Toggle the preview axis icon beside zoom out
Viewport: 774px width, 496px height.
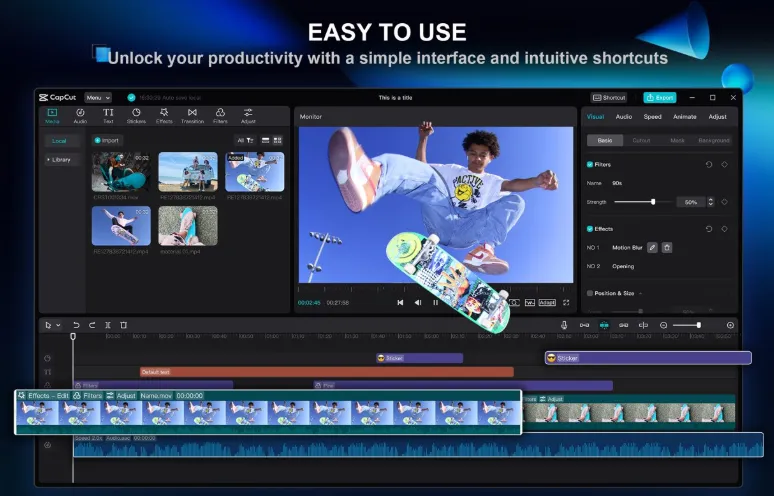point(643,325)
